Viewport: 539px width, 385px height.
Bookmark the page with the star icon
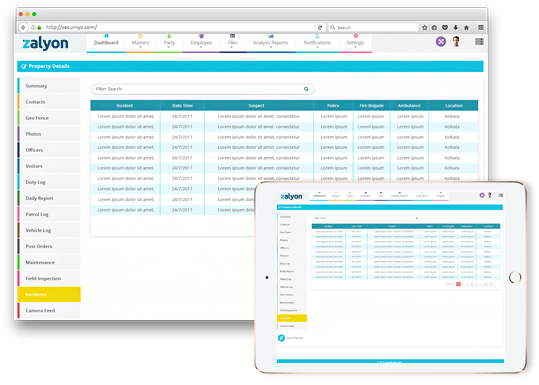click(425, 28)
